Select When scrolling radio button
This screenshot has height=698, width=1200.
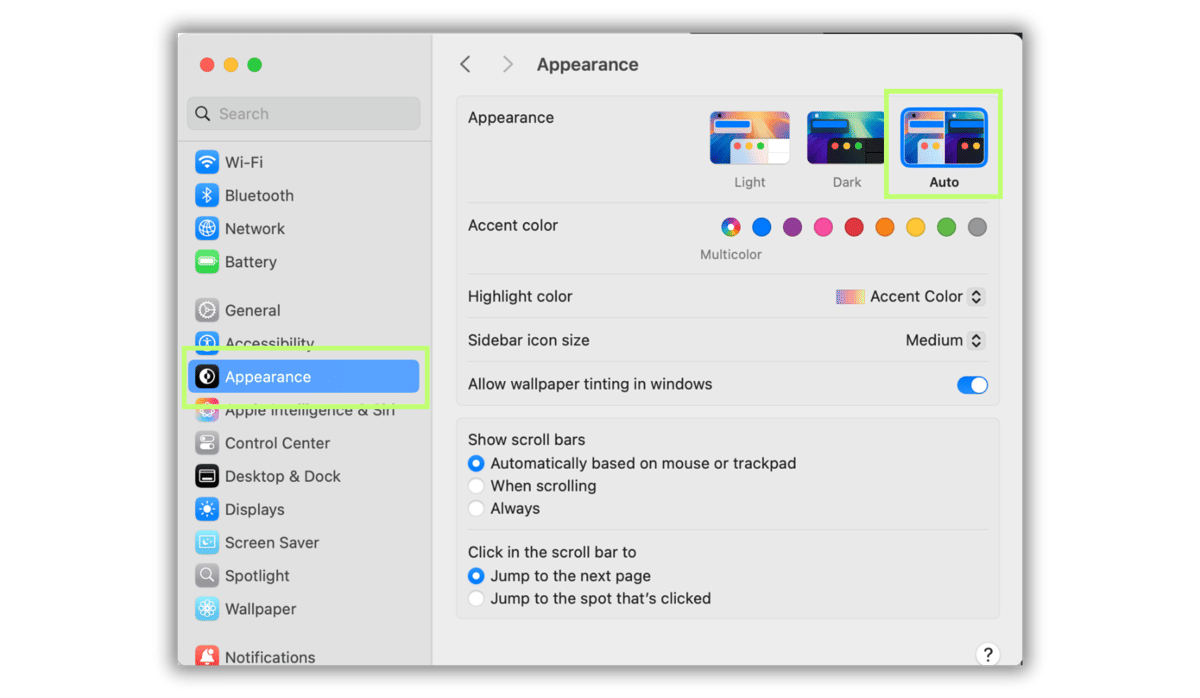476,486
